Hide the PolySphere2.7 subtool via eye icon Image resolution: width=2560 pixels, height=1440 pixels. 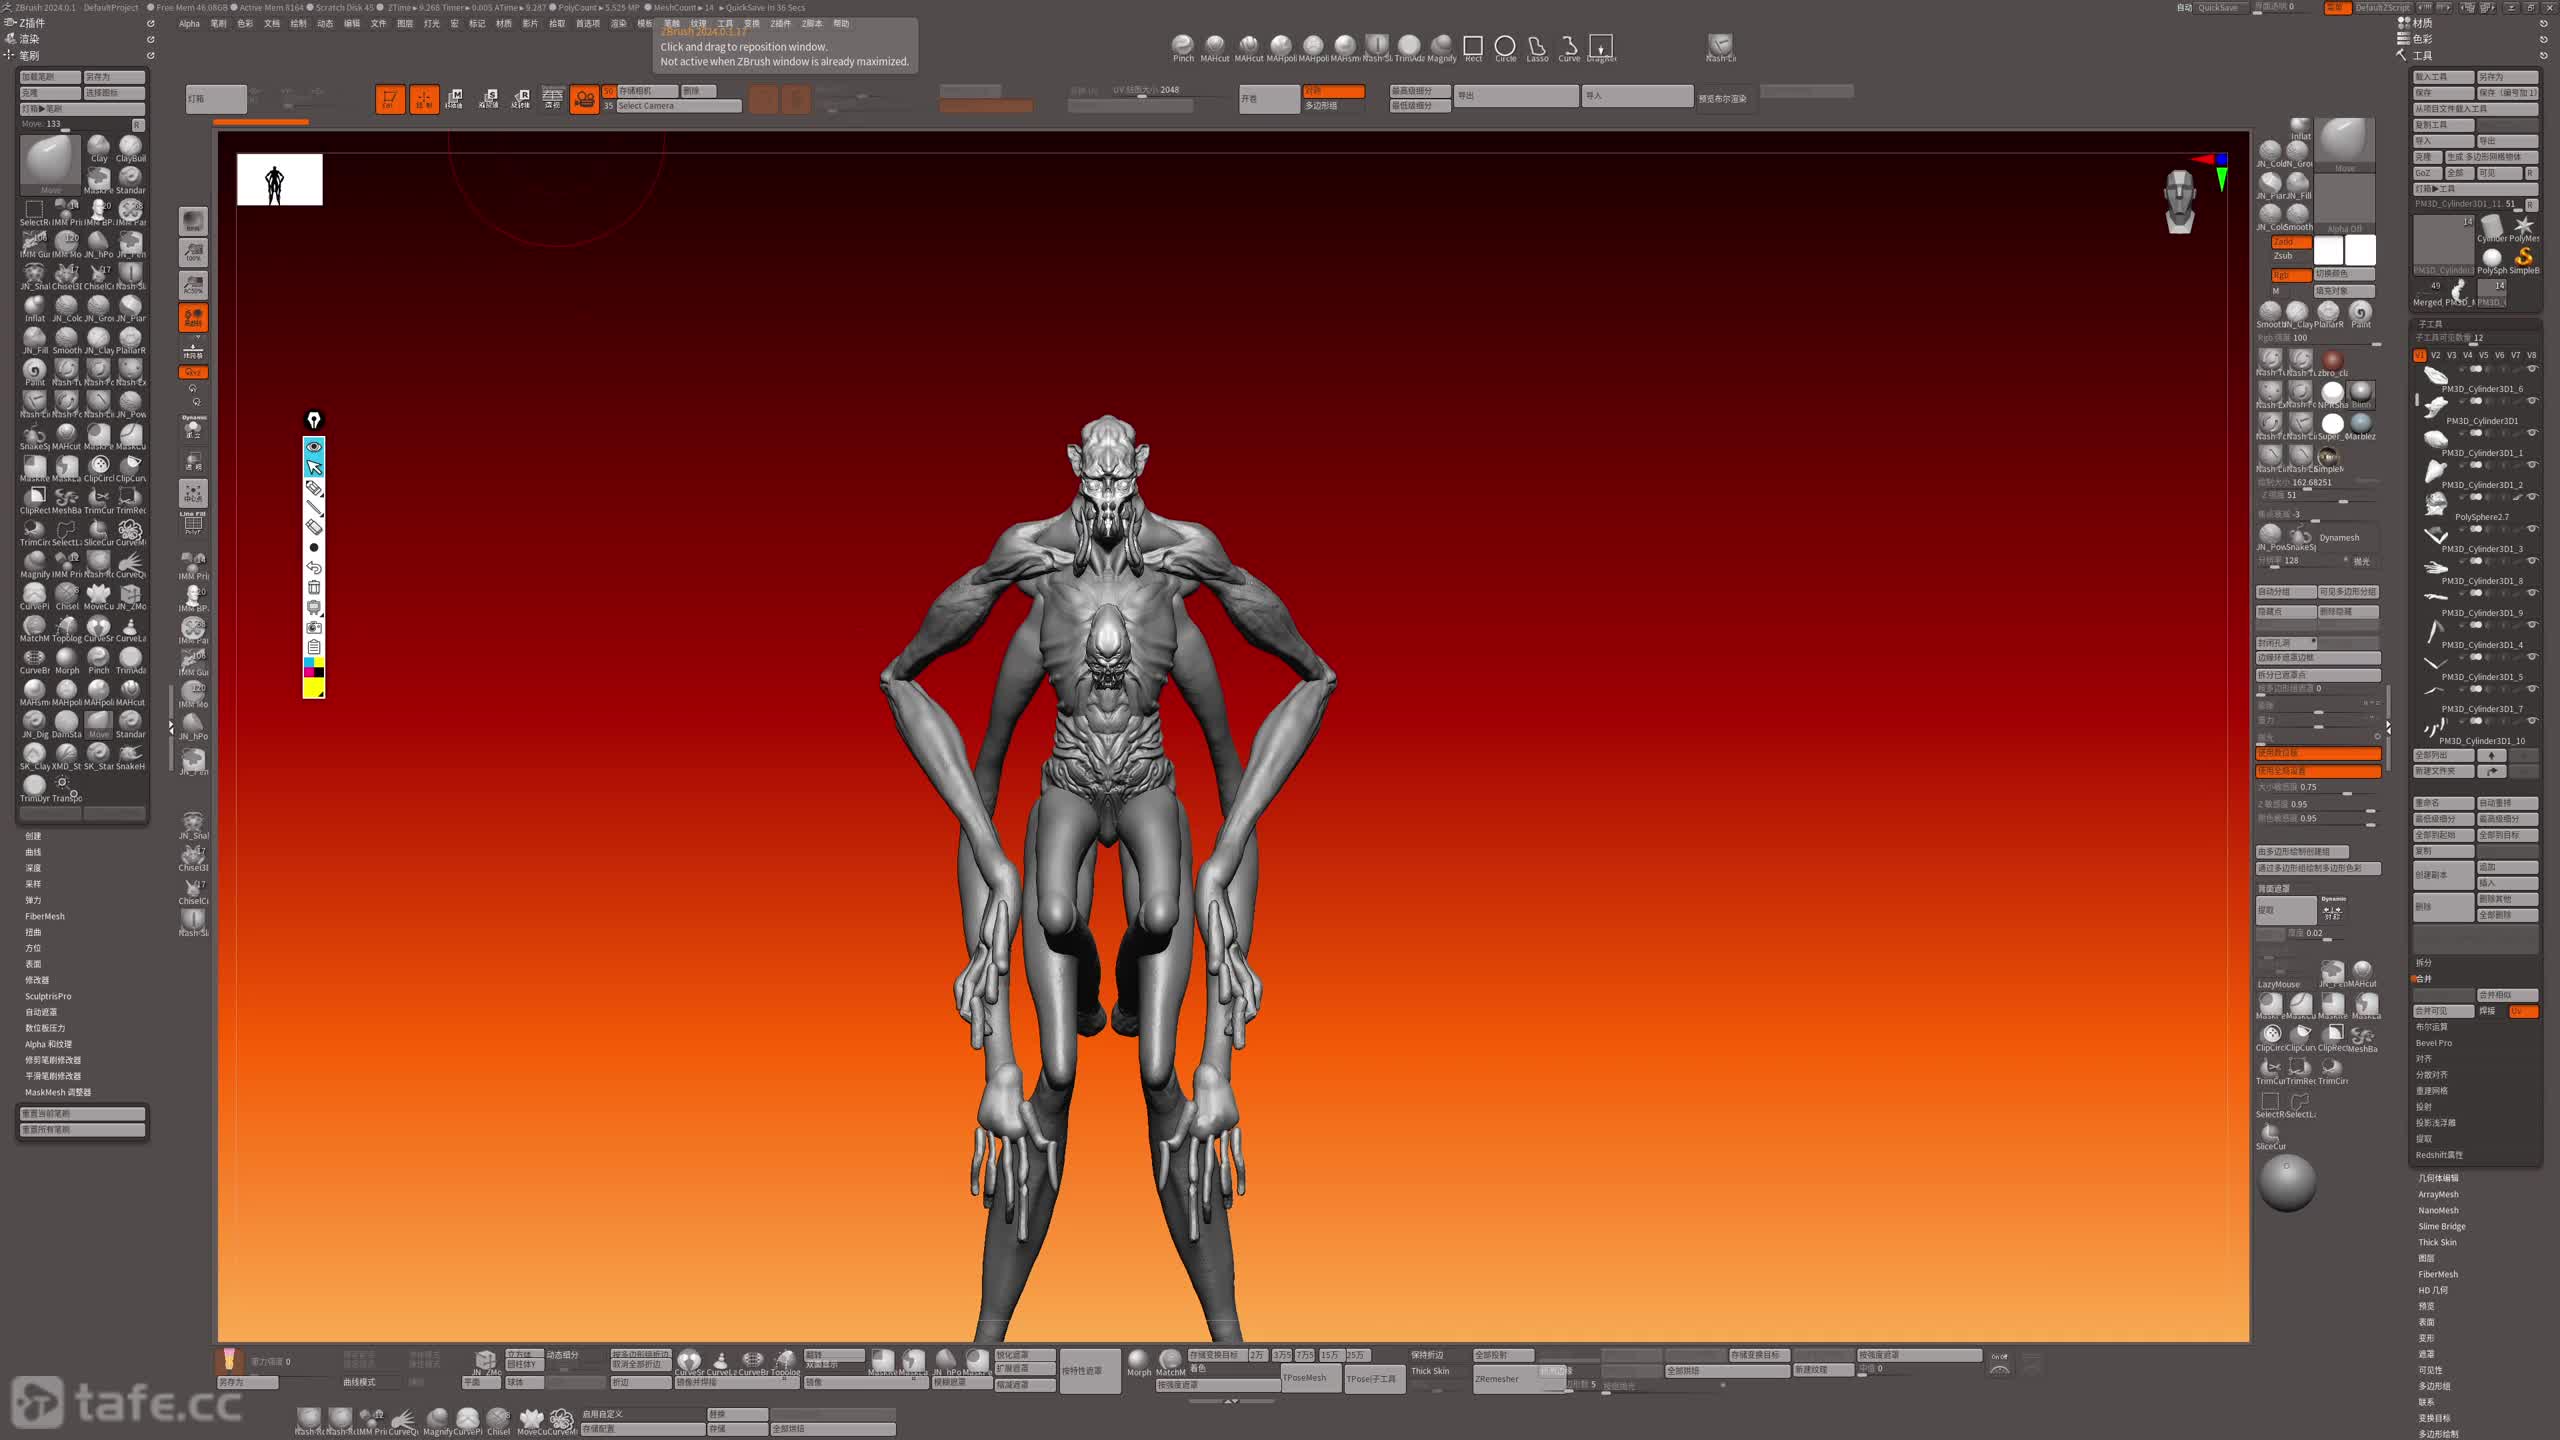(2532, 497)
